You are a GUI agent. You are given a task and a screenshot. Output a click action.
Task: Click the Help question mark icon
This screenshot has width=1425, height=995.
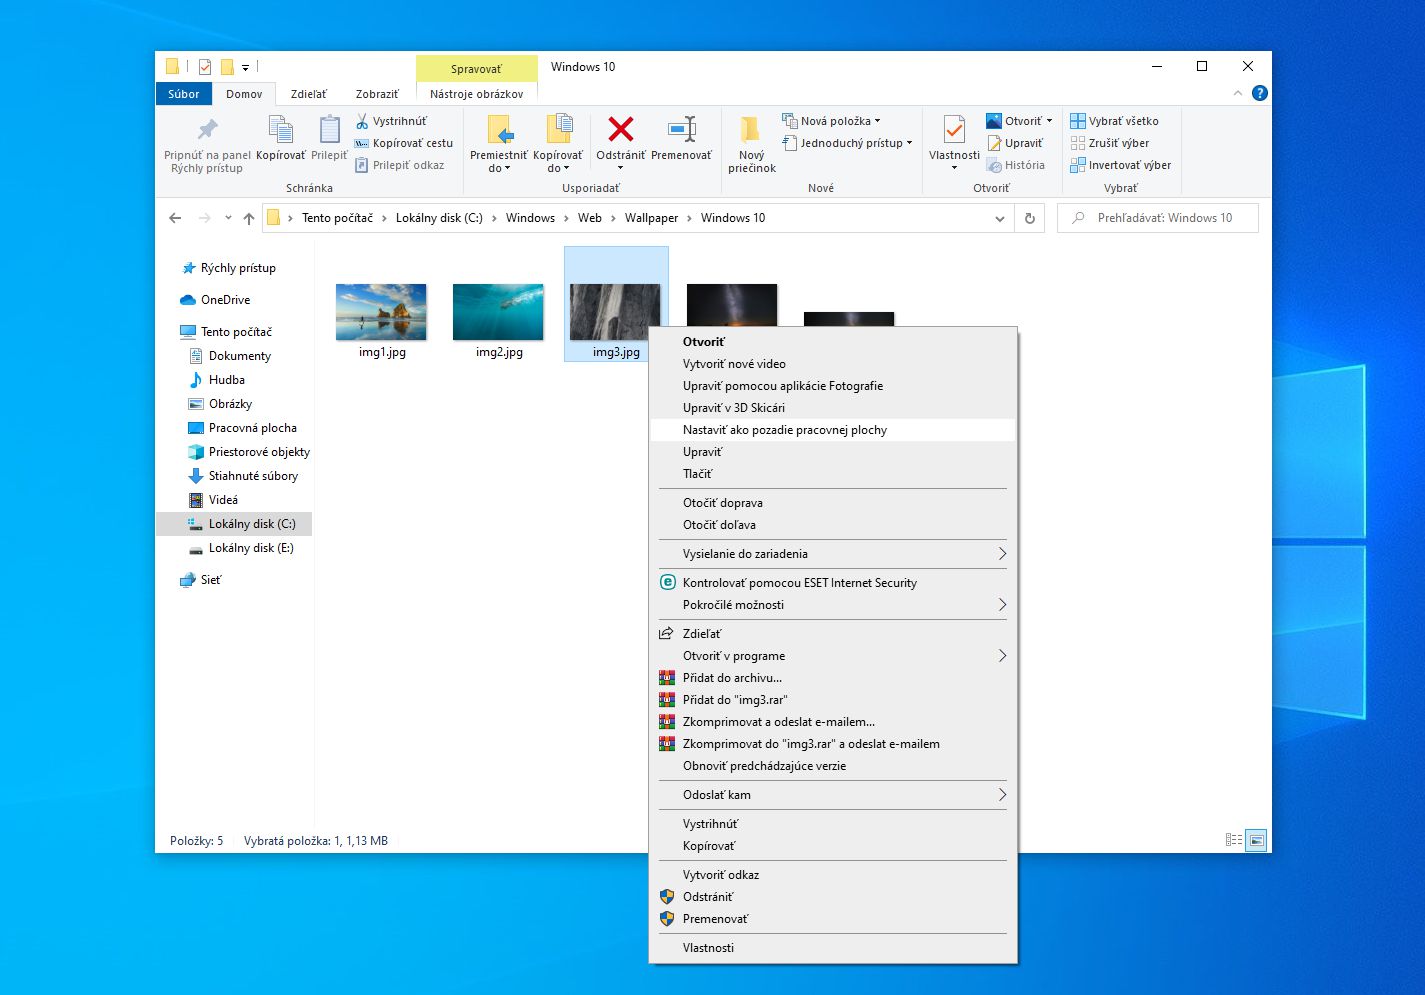coord(1259,93)
